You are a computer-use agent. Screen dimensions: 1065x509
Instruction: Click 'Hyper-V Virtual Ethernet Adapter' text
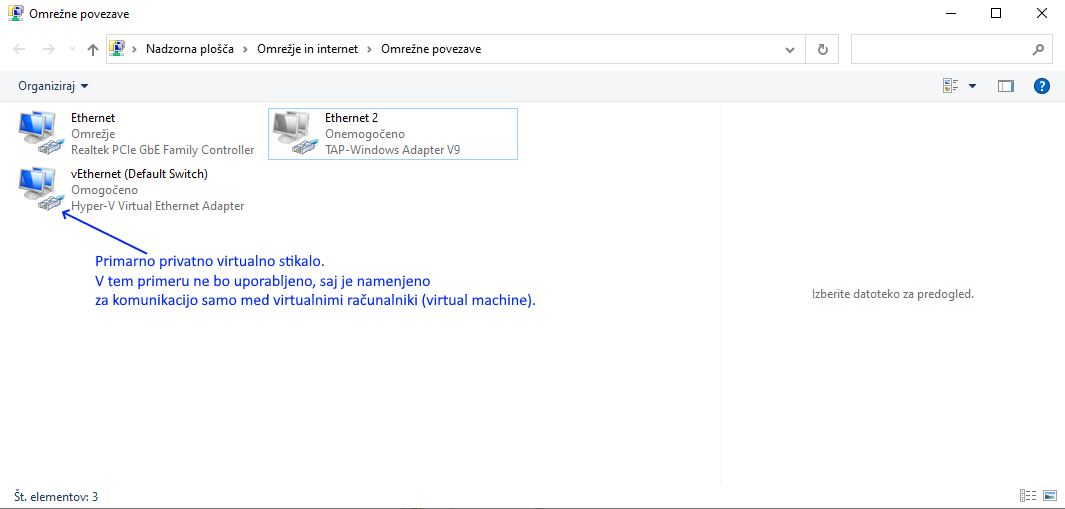coord(158,206)
